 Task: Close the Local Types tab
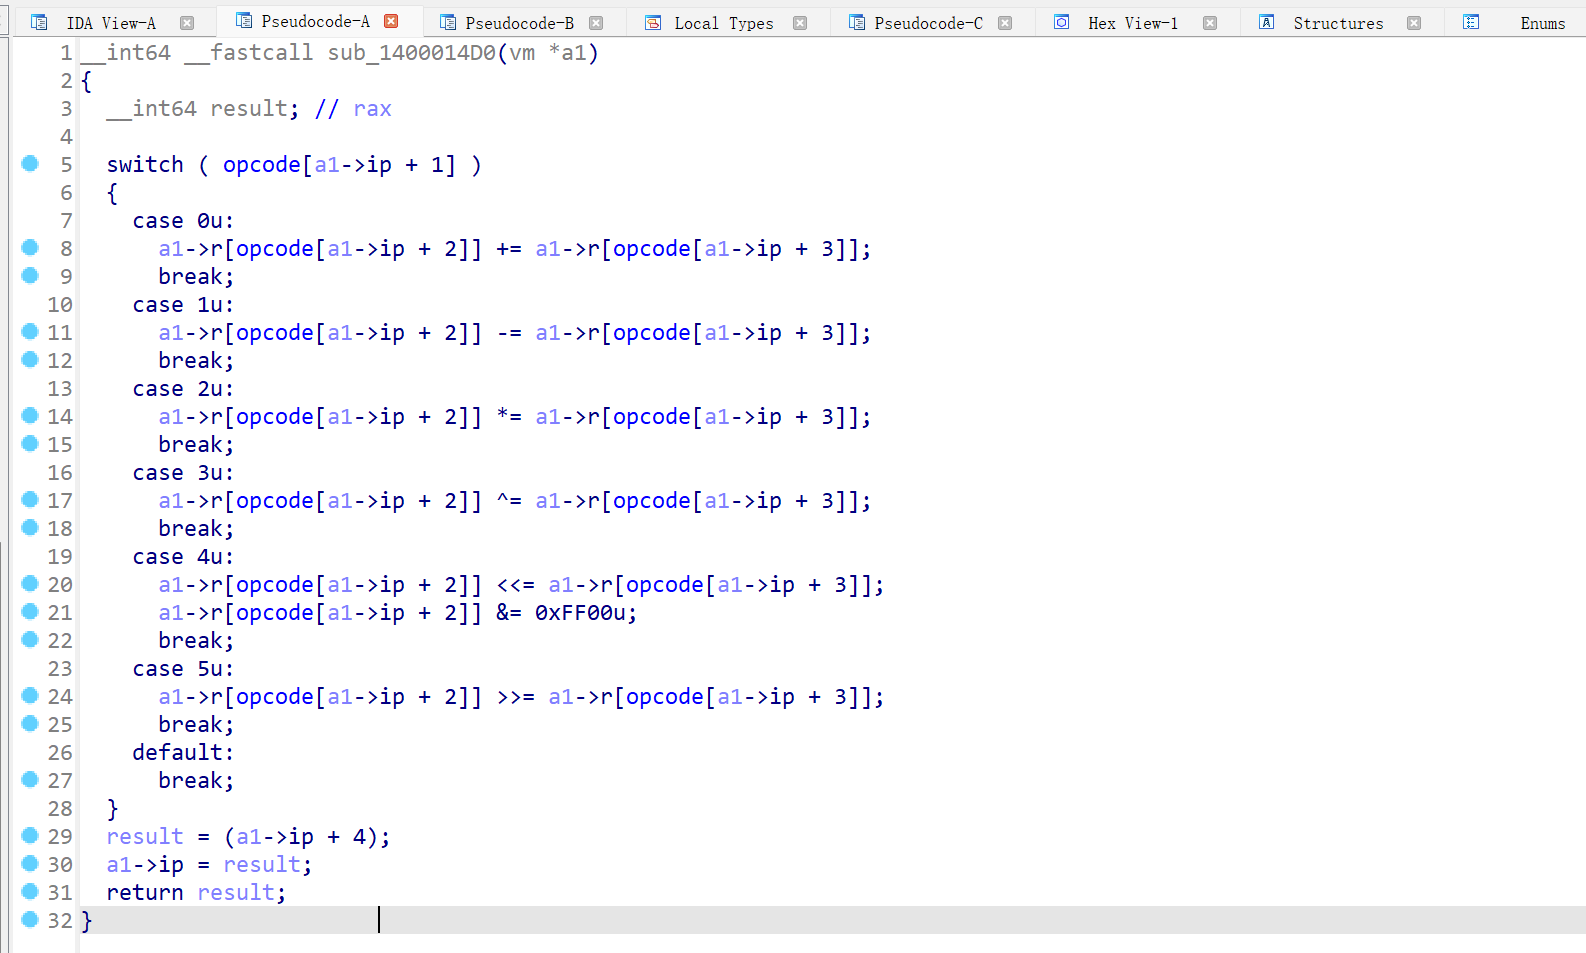tap(800, 23)
